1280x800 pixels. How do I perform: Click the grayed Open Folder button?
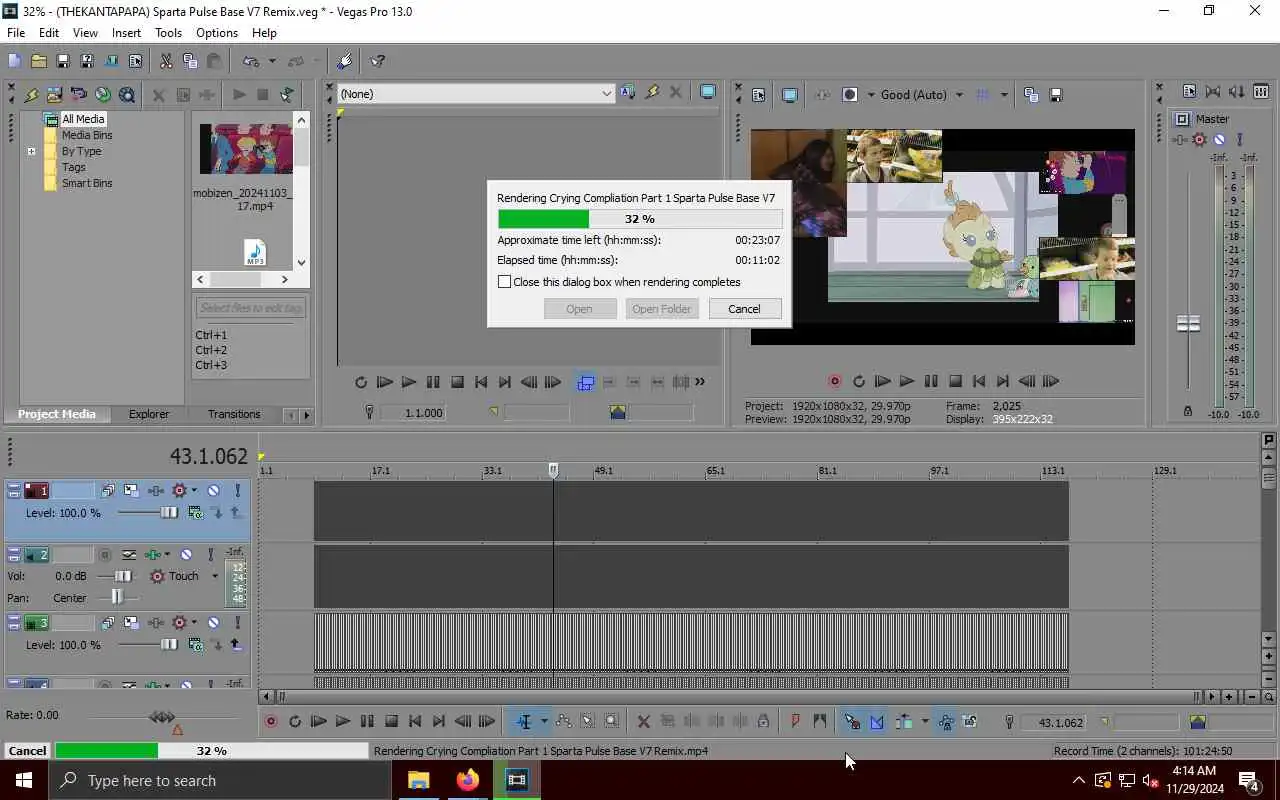coord(661,309)
